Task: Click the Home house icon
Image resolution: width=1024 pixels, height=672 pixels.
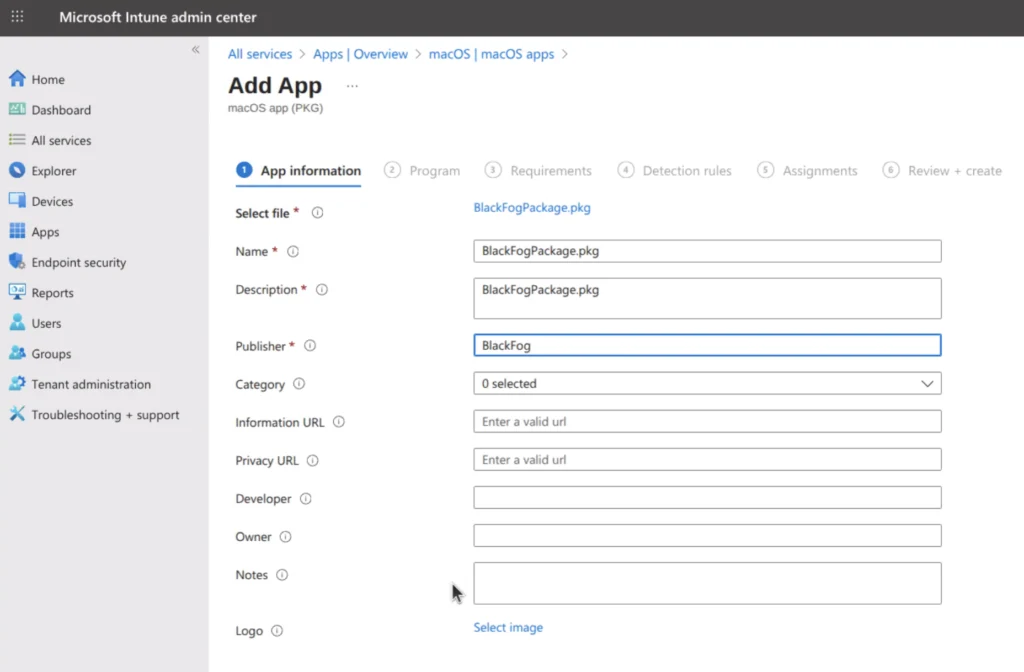Action: pyautogui.click(x=17, y=79)
